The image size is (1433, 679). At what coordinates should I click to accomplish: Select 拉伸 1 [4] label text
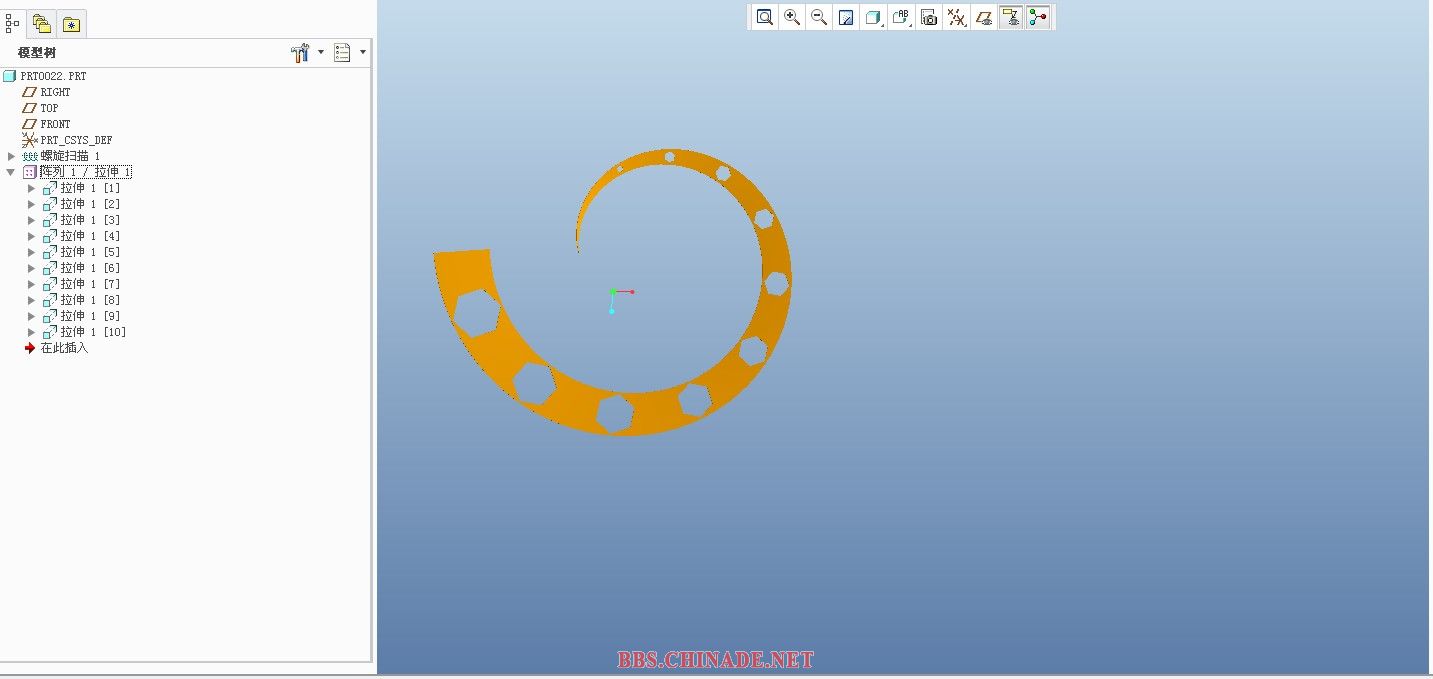(90, 236)
